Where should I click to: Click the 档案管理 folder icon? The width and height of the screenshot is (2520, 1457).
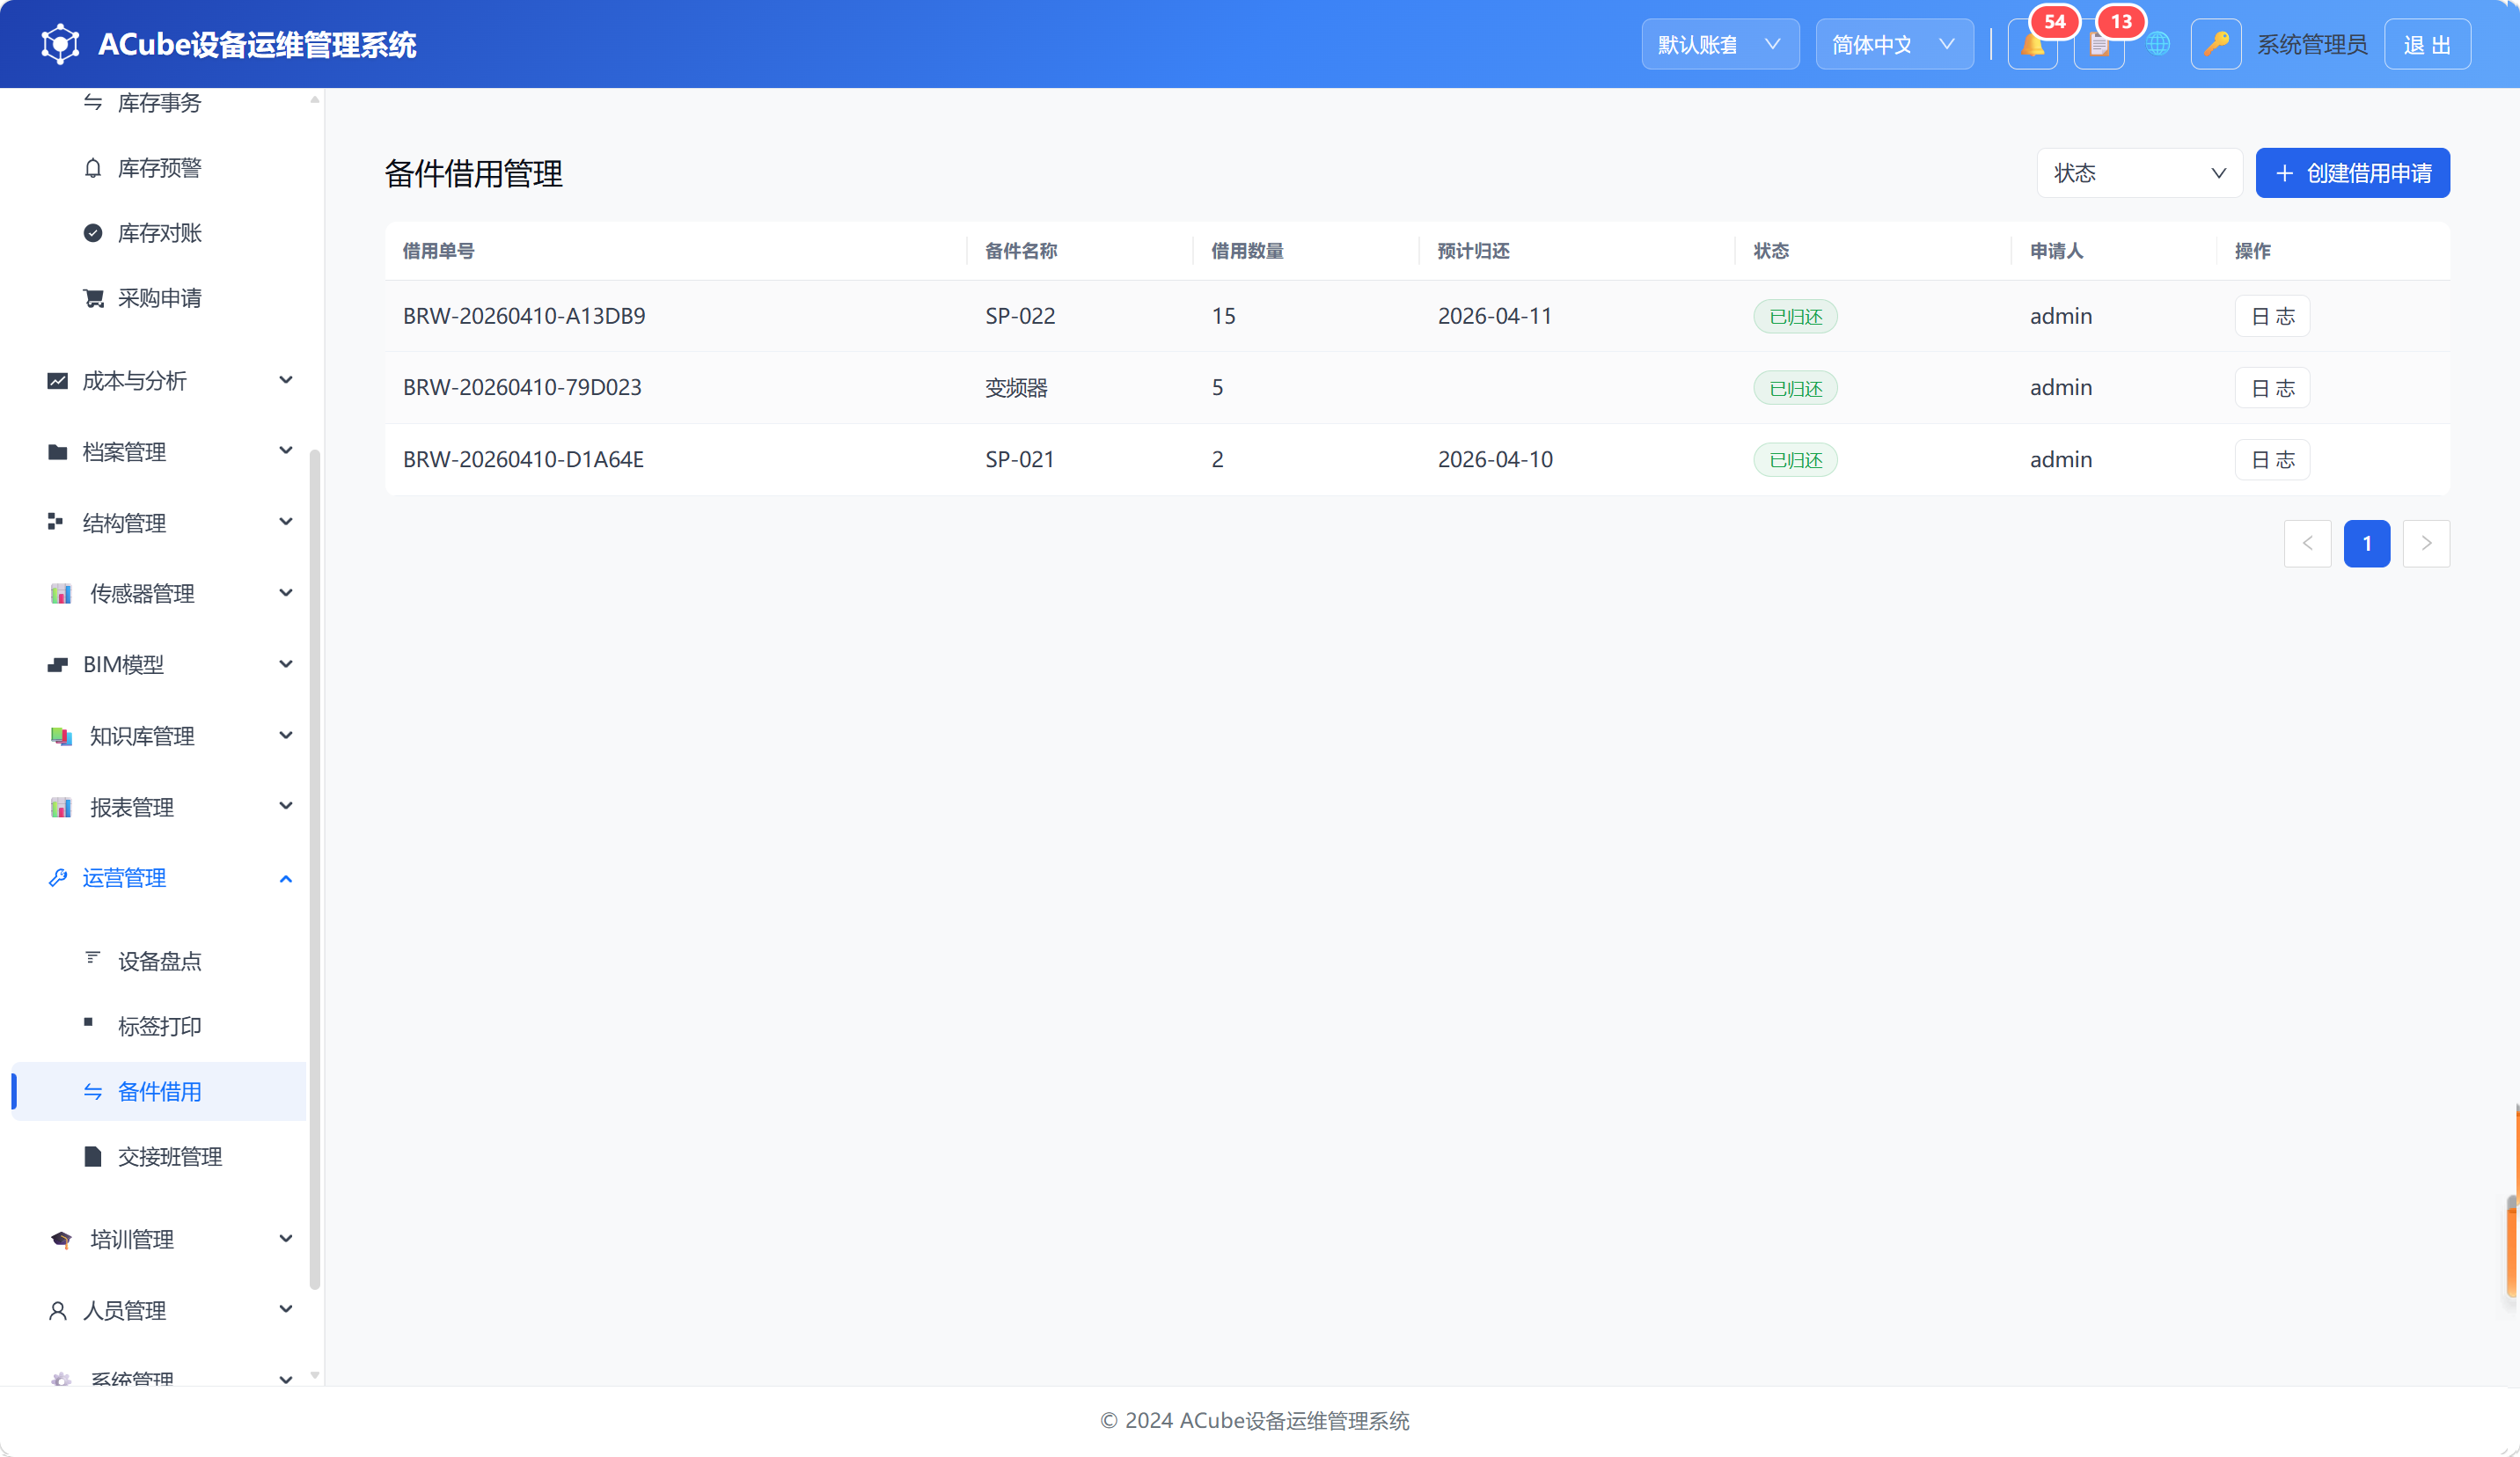(x=58, y=452)
